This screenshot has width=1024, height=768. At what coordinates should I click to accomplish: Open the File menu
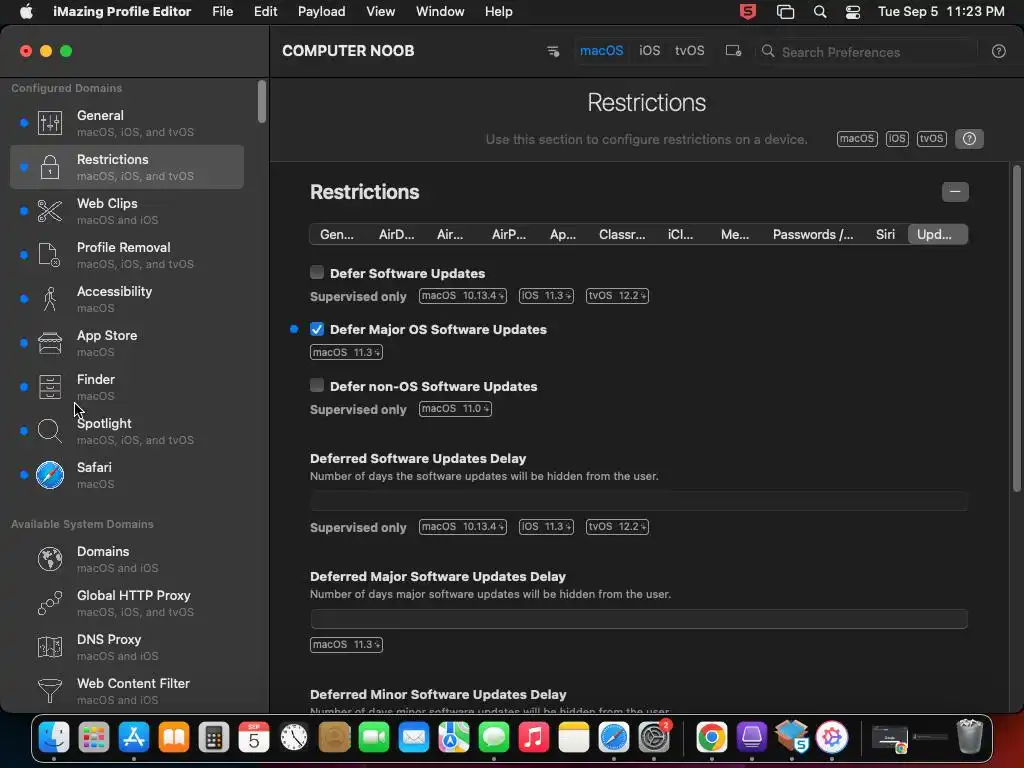tap(223, 12)
